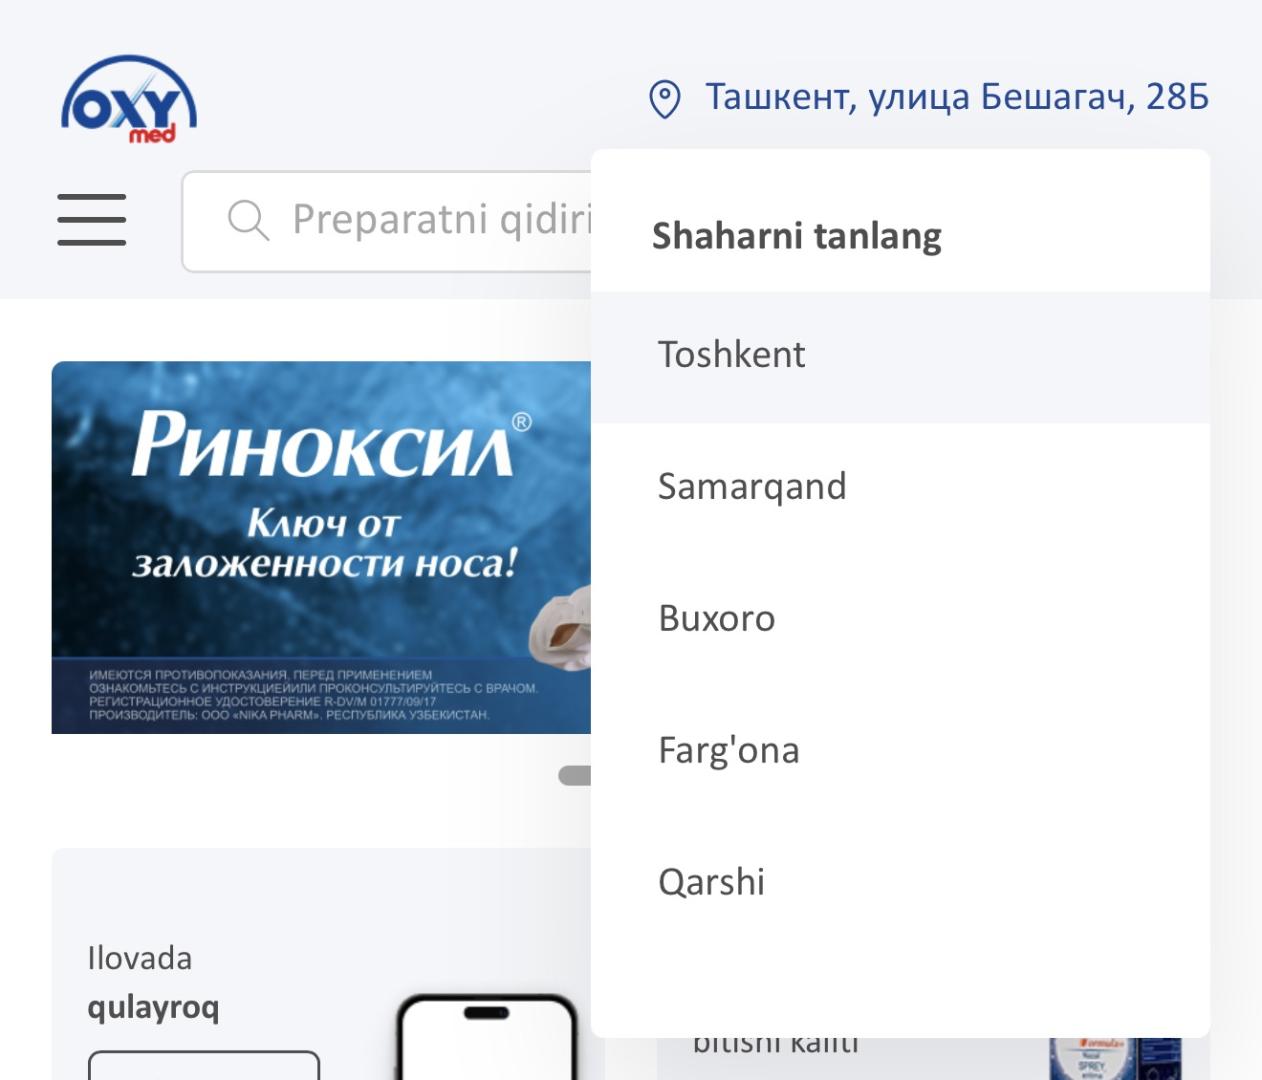The width and height of the screenshot is (1262, 1080).
Task: Open the hamburger menu
Action: pyautogui.click(x=92, y=220)
